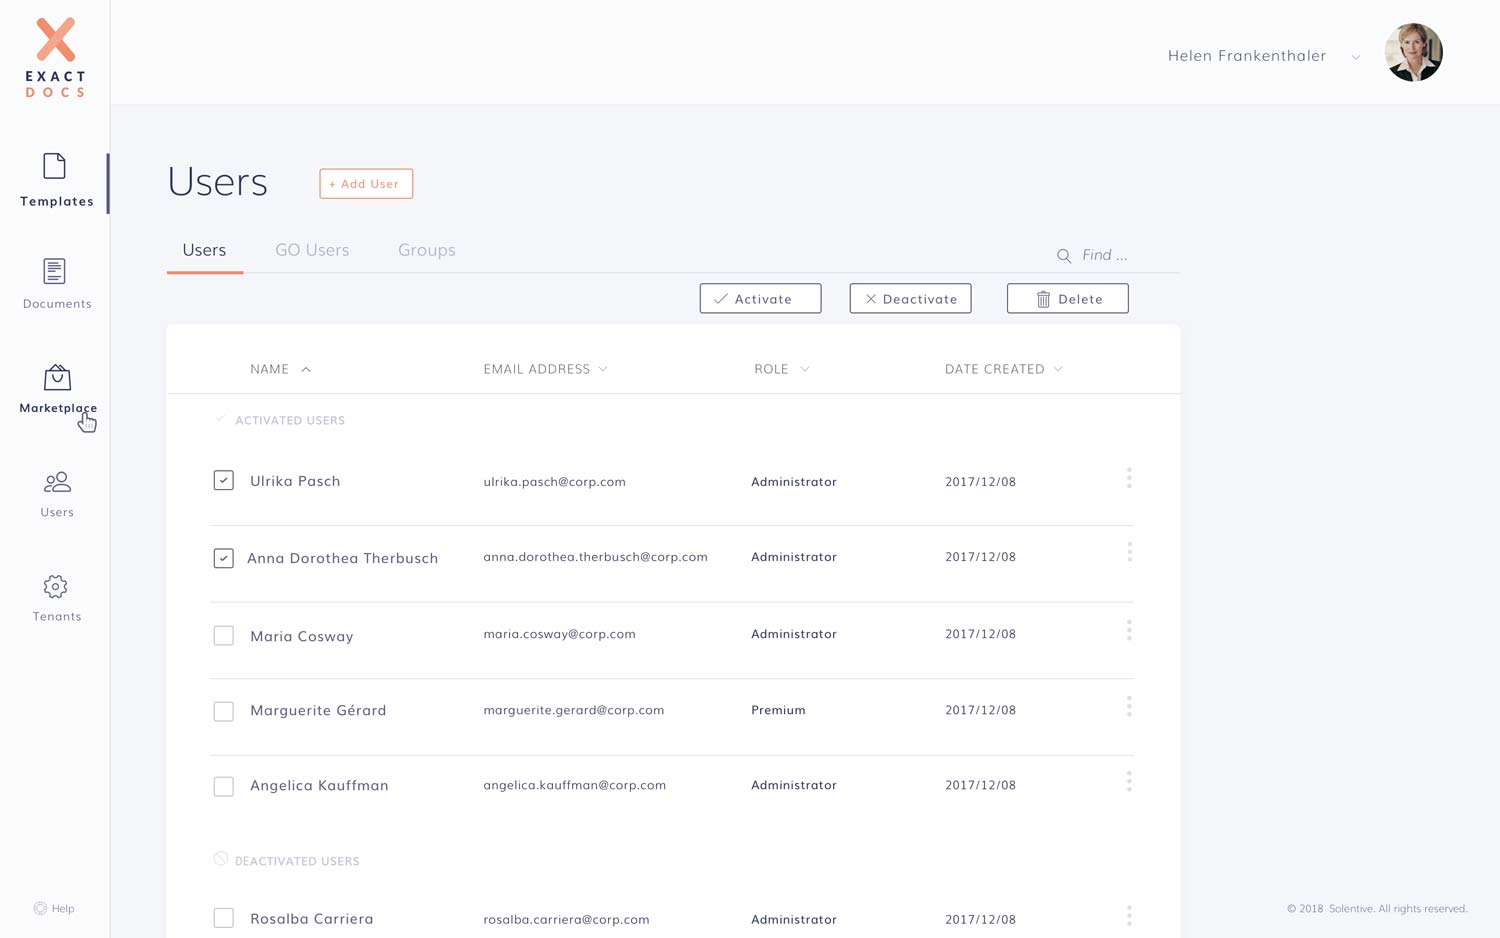
Task: Check the Maria Cosway checkbox
Action: pyautogui.click(x=224, y=636)
